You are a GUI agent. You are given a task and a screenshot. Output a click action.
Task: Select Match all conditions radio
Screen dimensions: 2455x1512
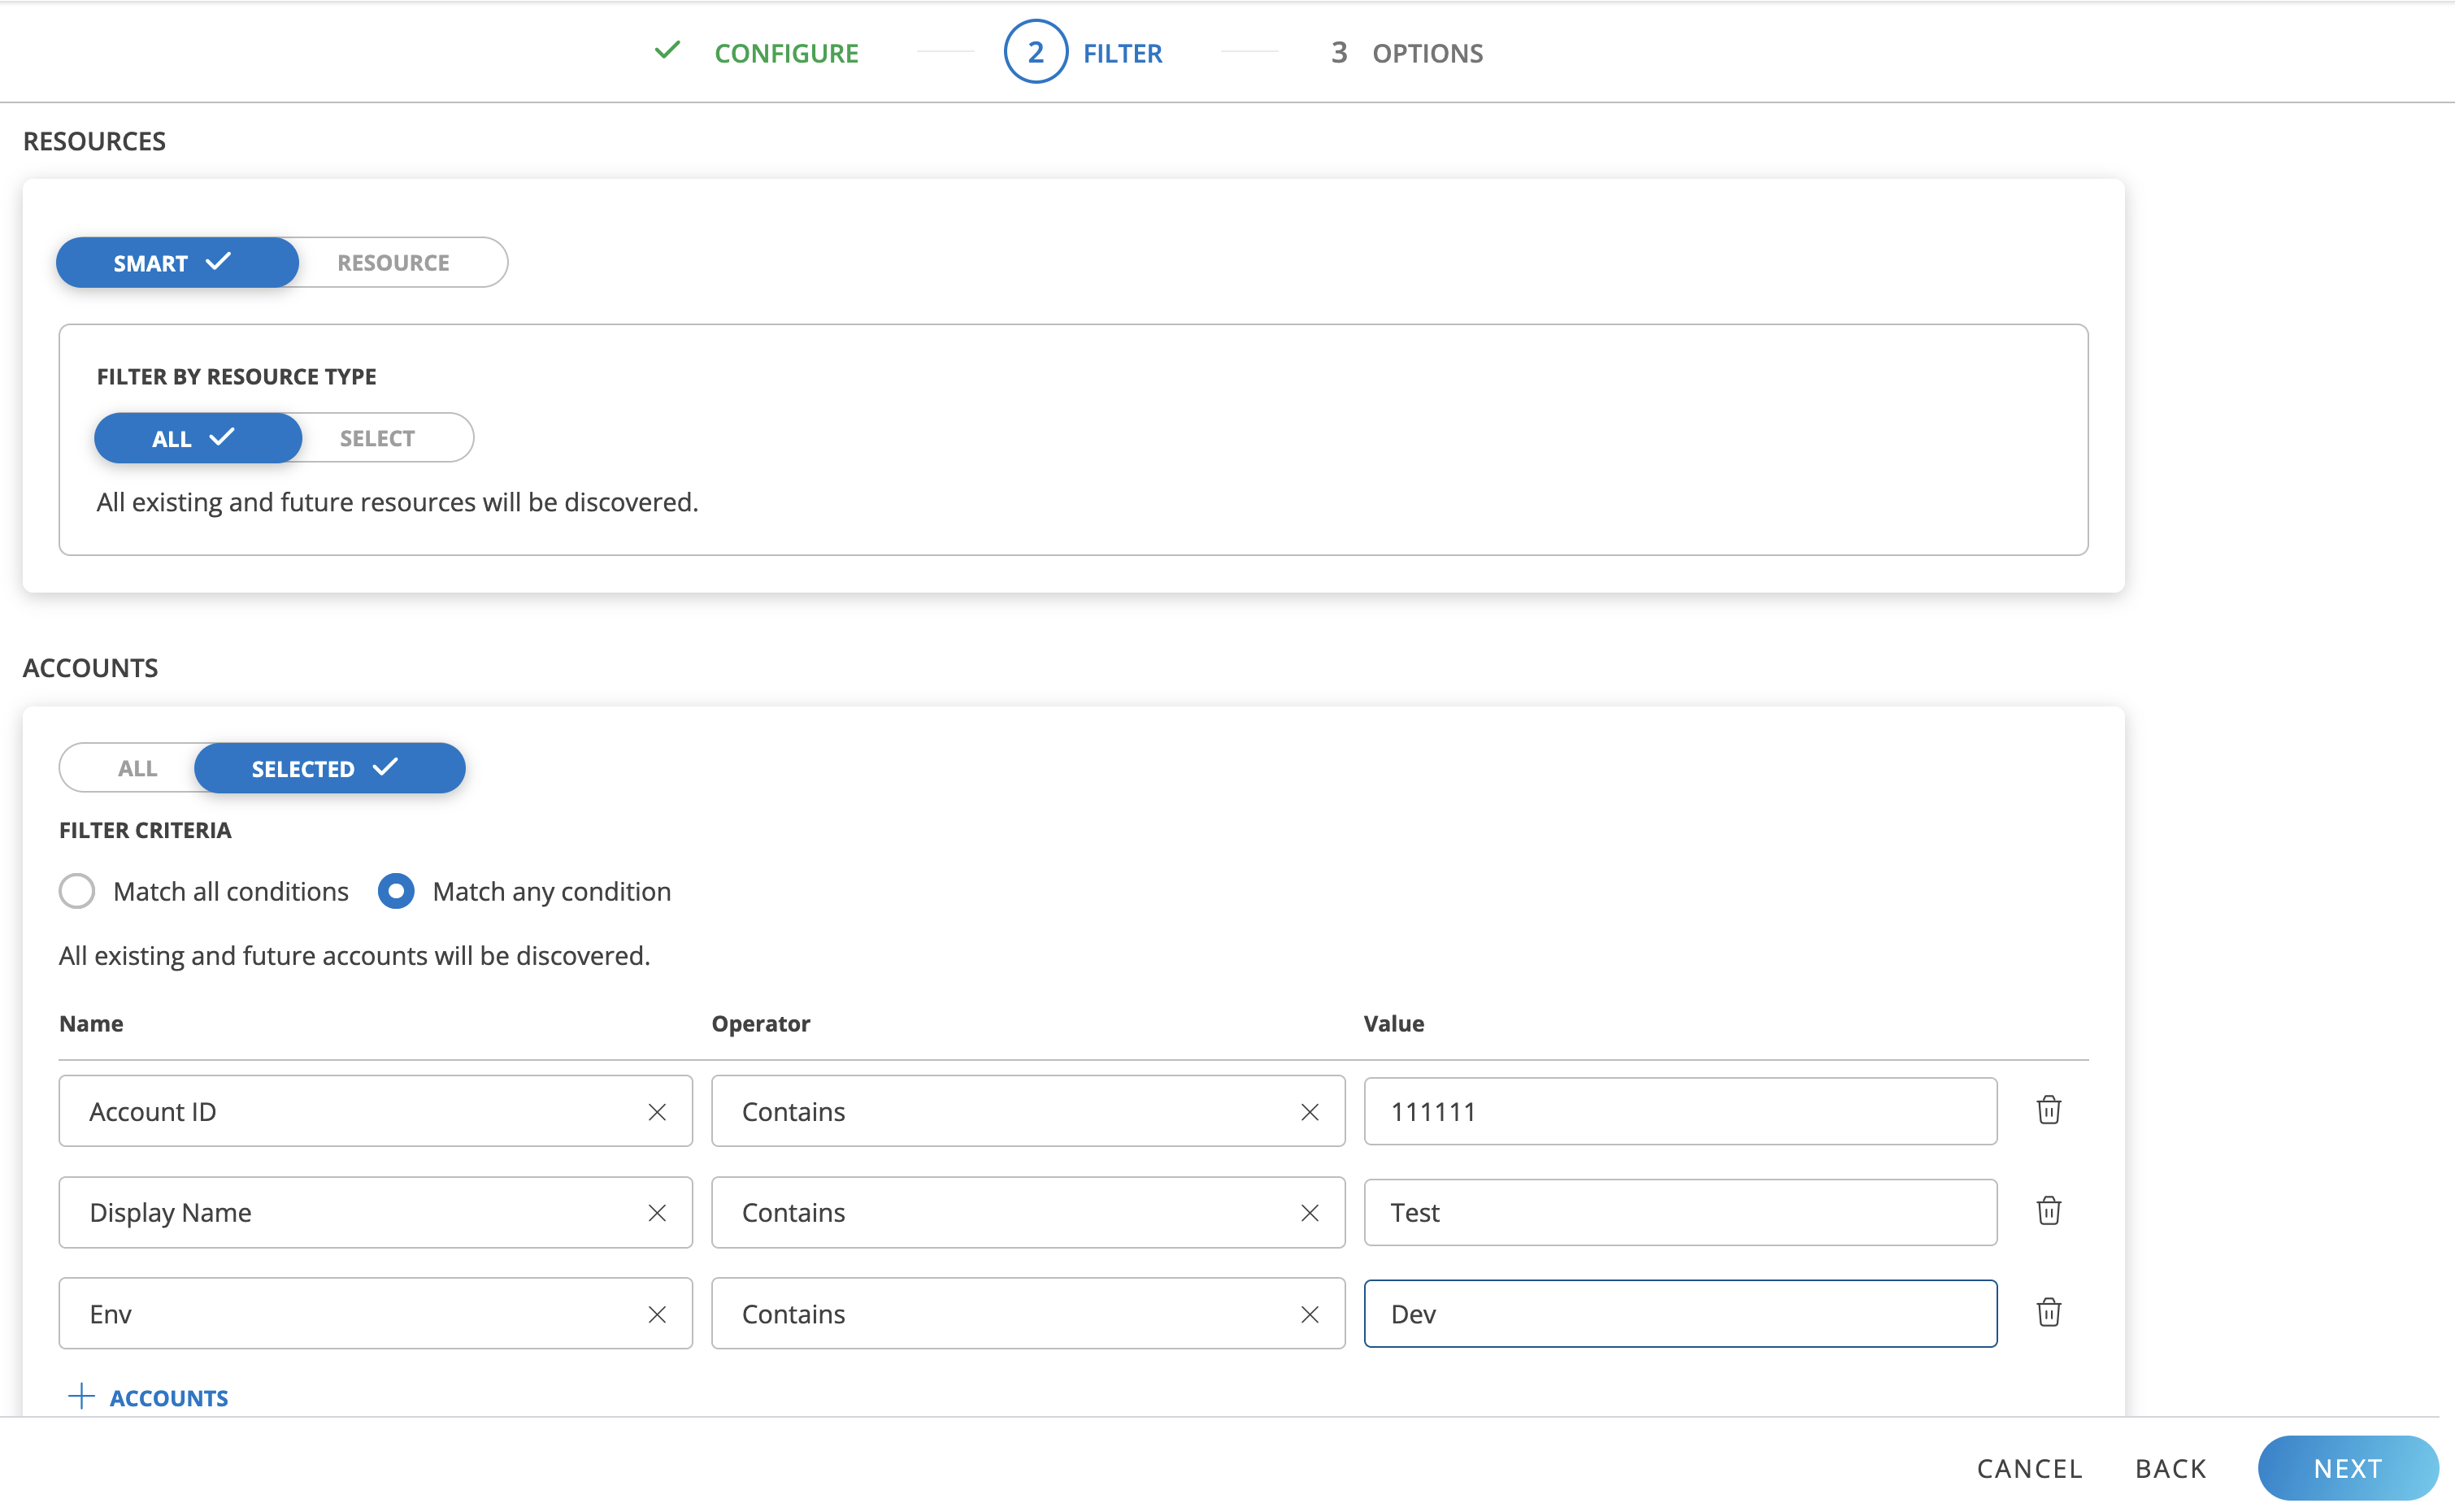click(x=77, y=891)
